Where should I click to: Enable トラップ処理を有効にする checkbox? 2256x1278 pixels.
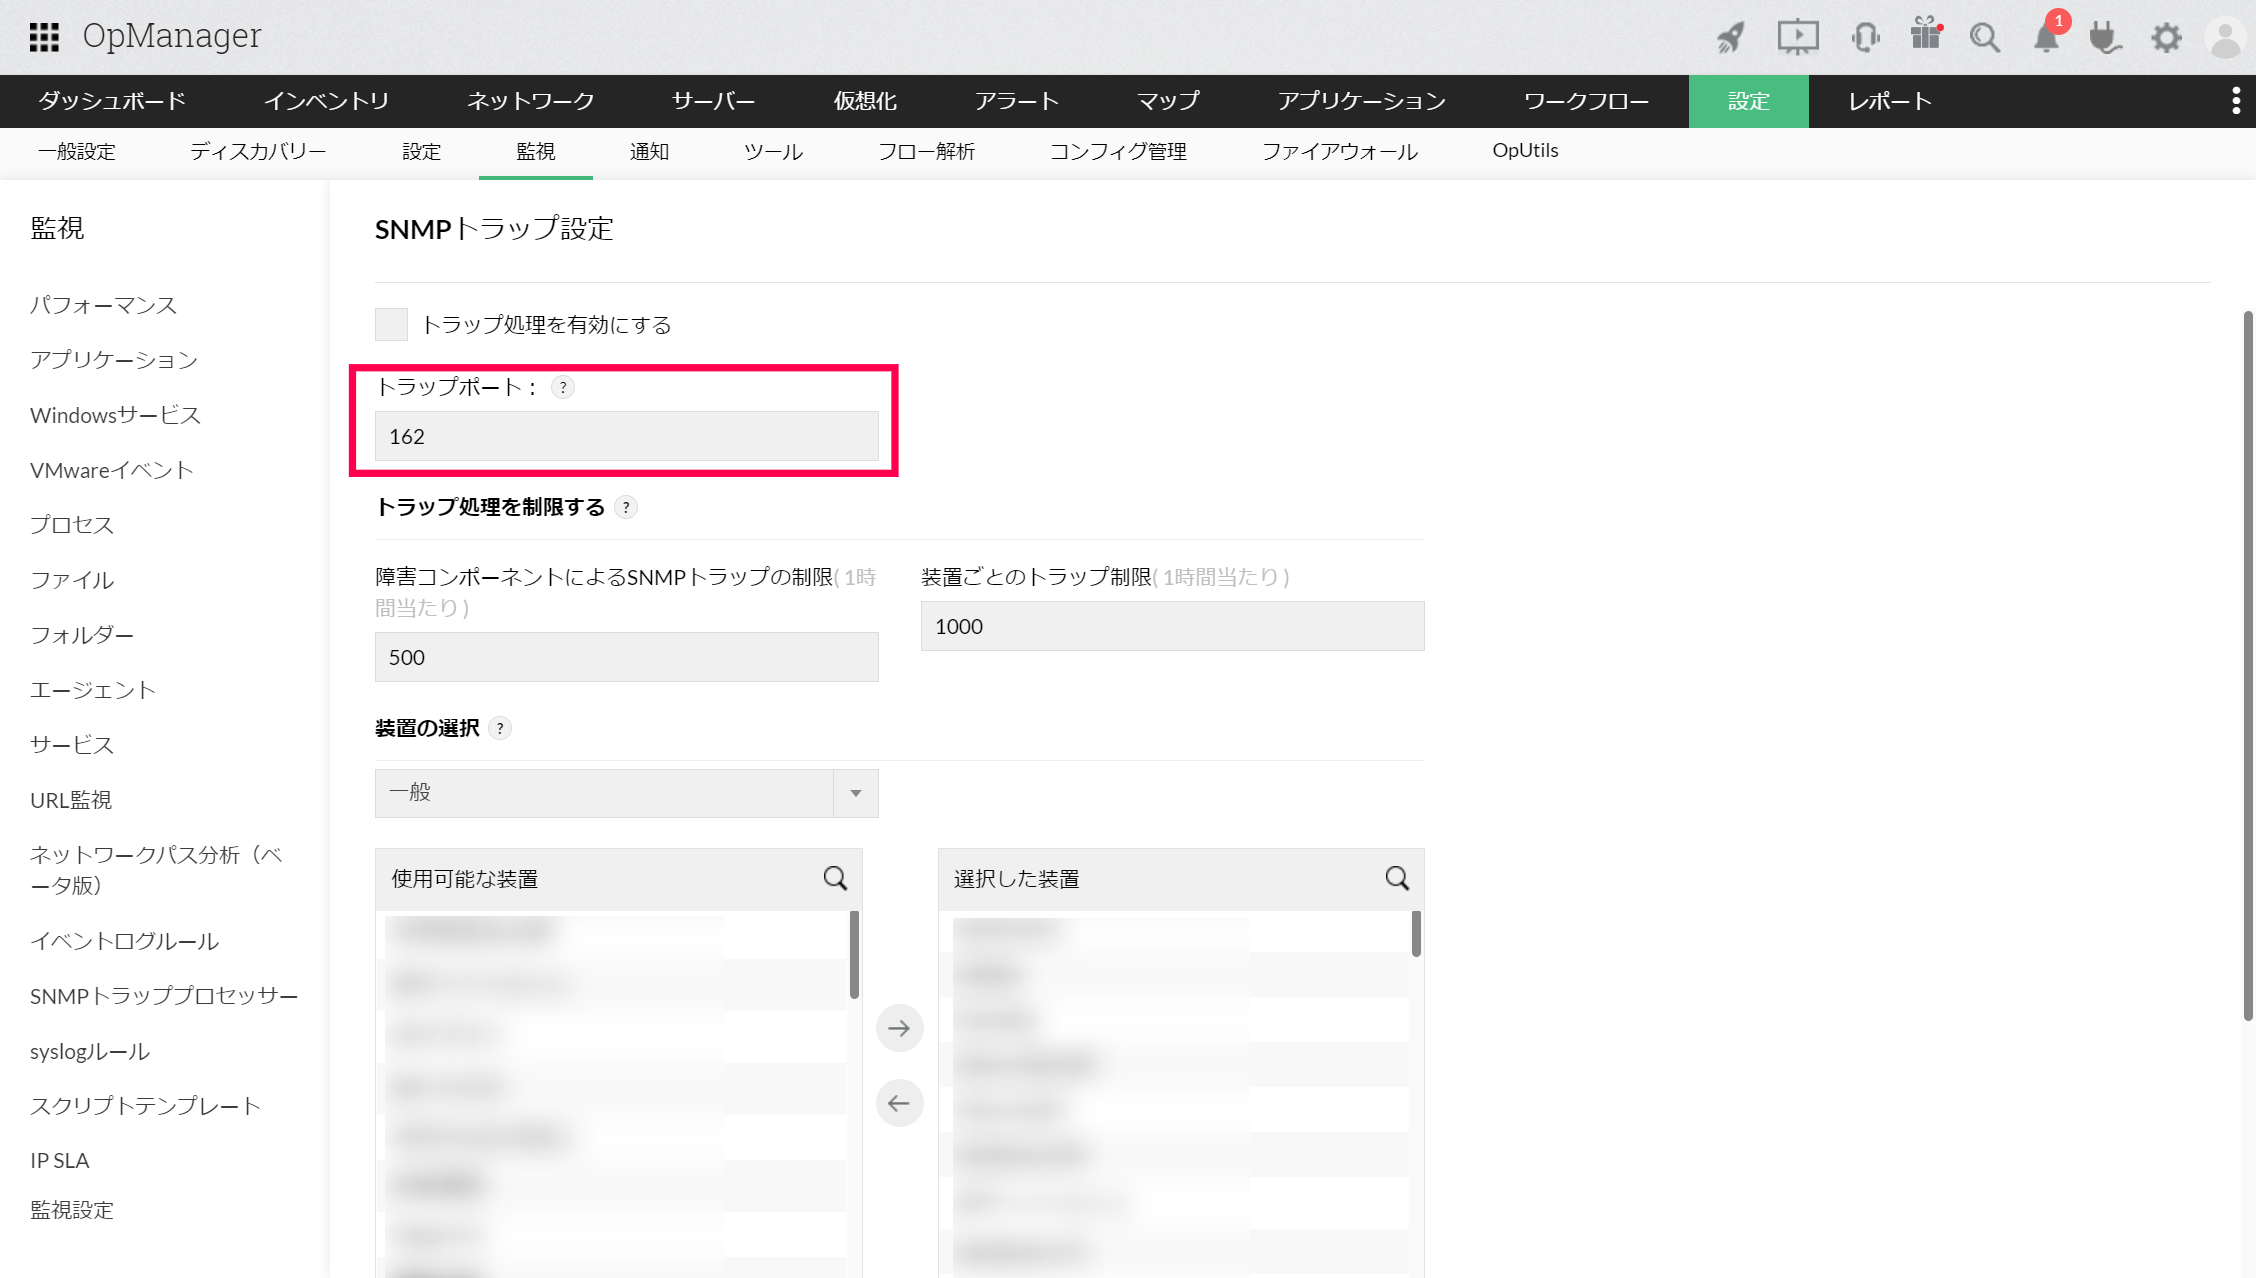[x=391, y=324]
